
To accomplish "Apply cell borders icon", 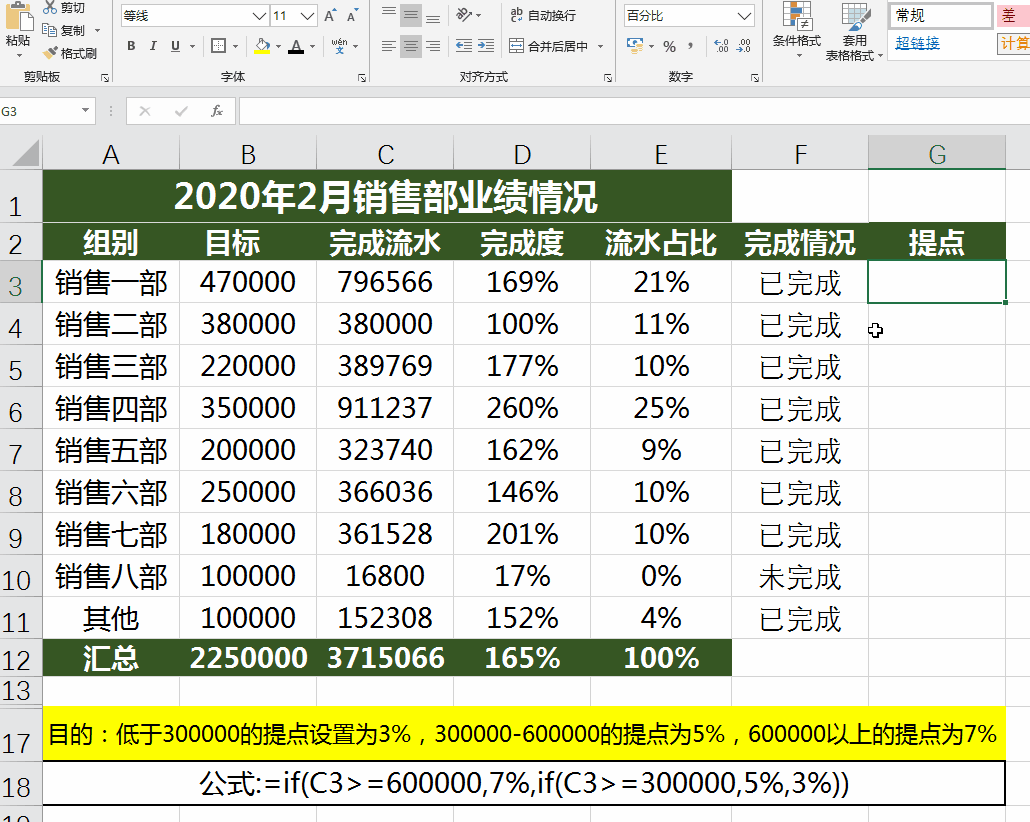I will pyautogui.click(x=218, y=46).
